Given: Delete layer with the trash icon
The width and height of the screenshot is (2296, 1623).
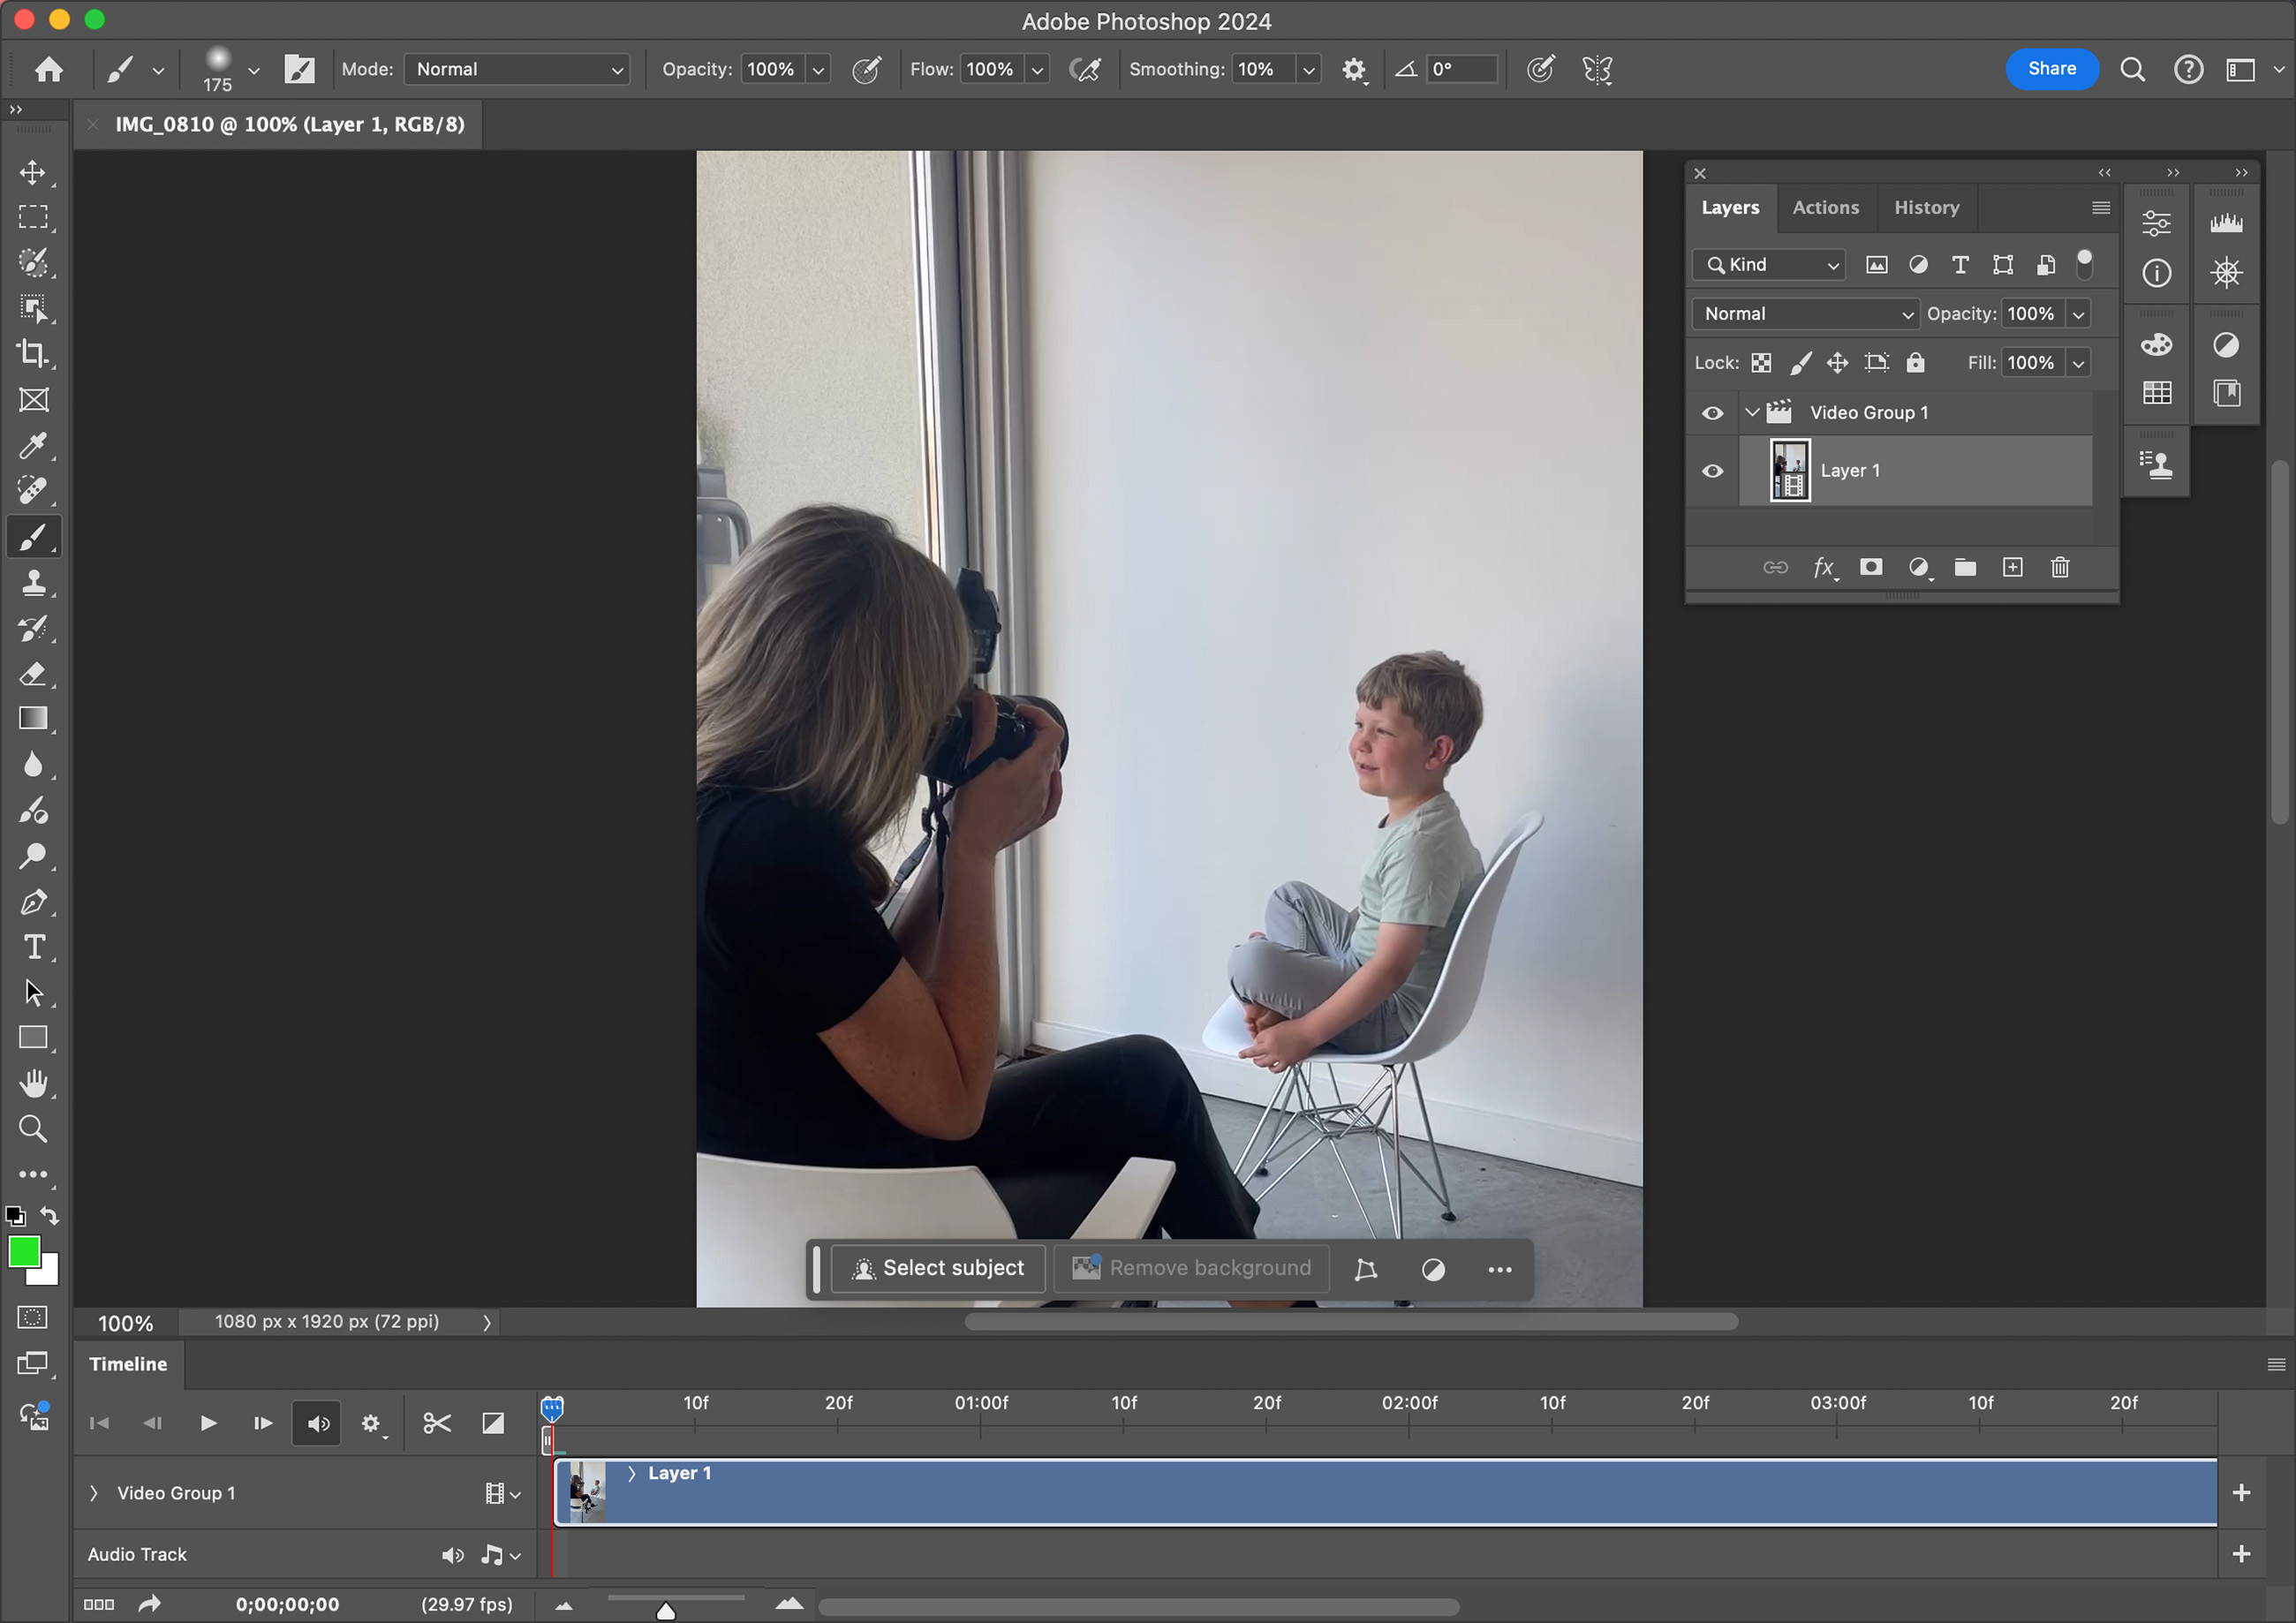Looking at the screenshot, I should 2060,568.
